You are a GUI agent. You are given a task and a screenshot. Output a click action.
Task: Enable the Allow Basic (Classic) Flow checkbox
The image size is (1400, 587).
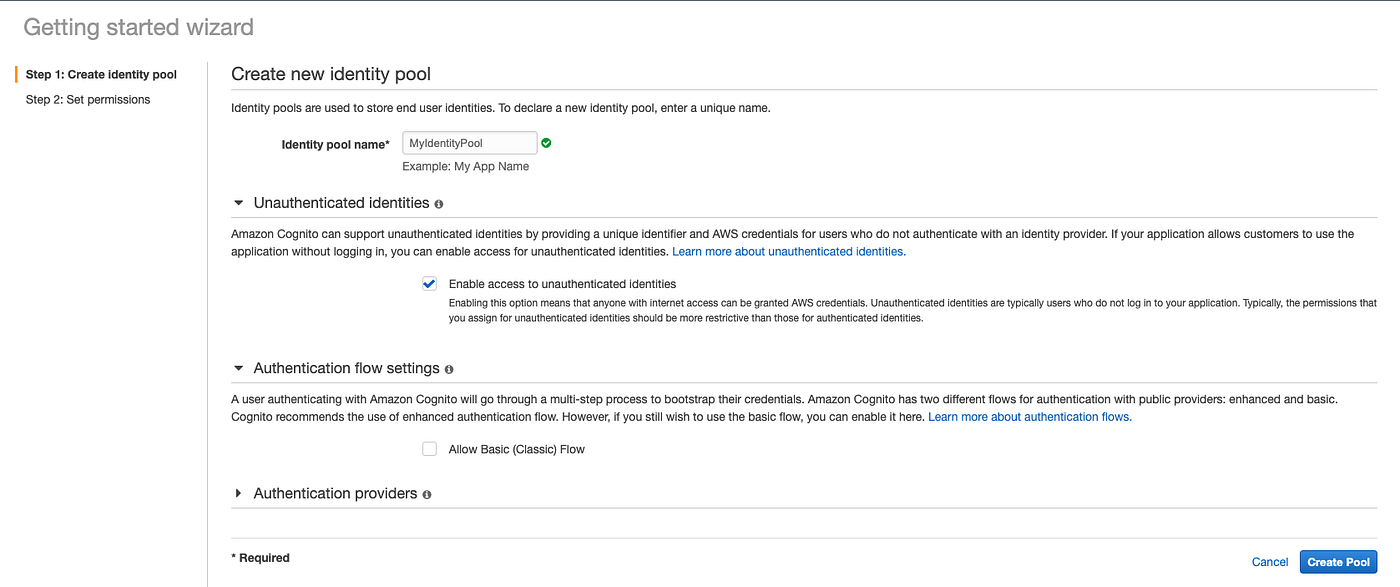pyautogui.click(x=430, y=449)
